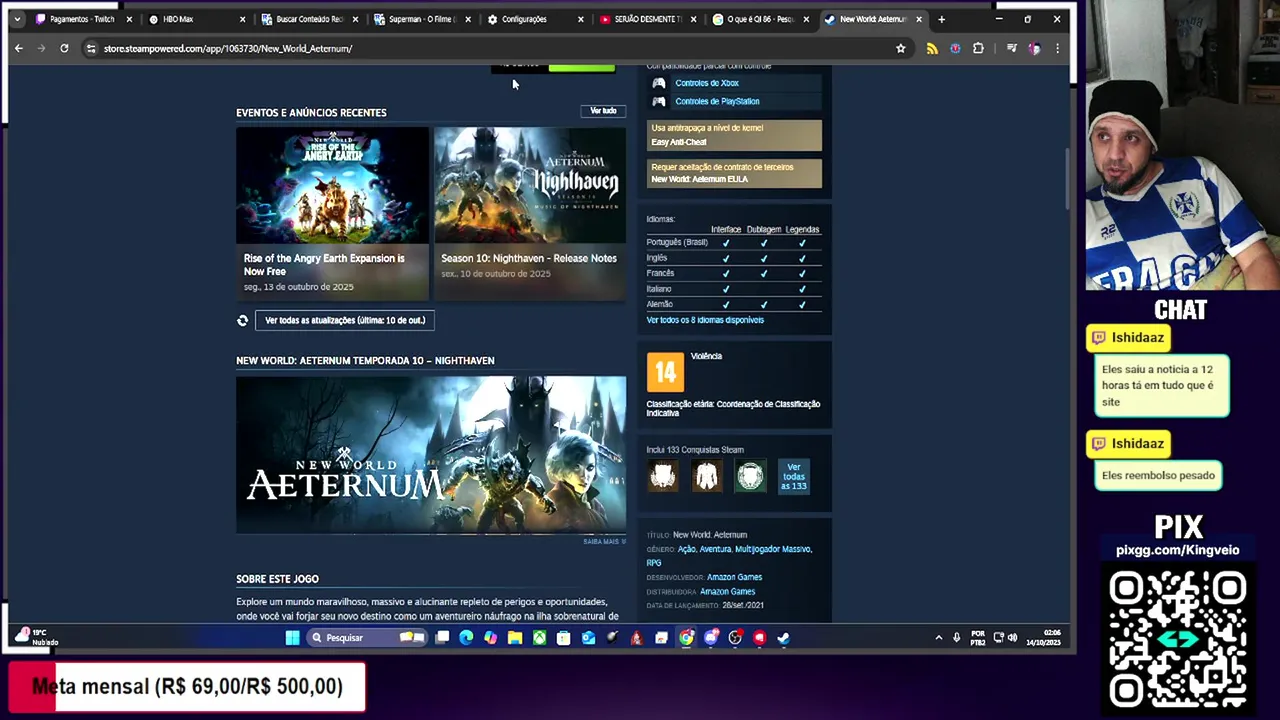Open the Easy Anti-Cheat notice box
Image resolution: width=1280 pixels, height=720 pixels.
click(x=734, y=135)
